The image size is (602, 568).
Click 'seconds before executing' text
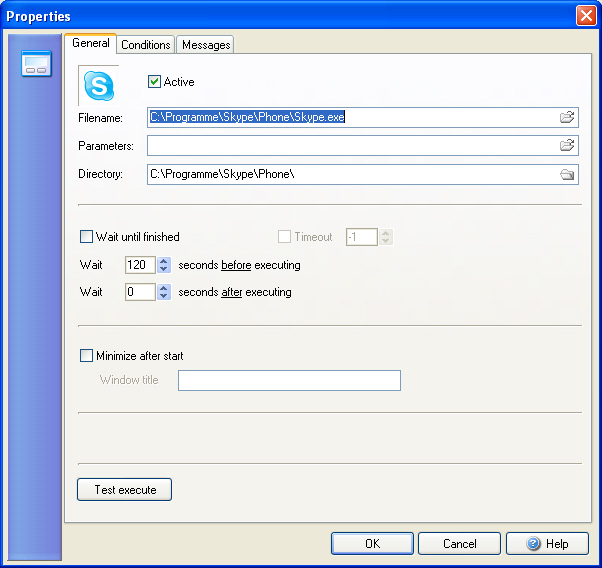pyautogui.click(x=240, y=265)
